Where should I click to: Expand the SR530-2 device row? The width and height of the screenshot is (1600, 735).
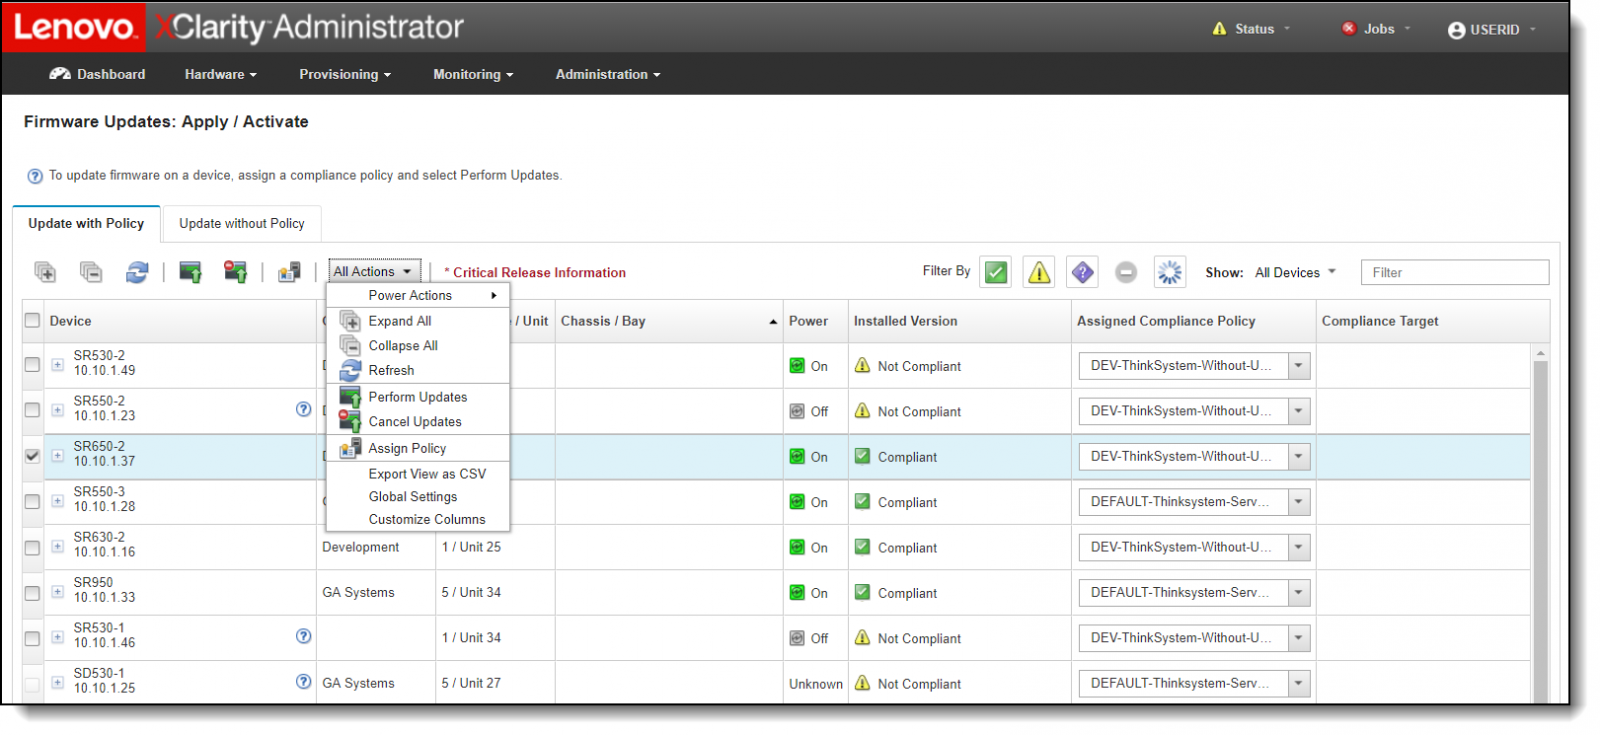tap(57, 364)
